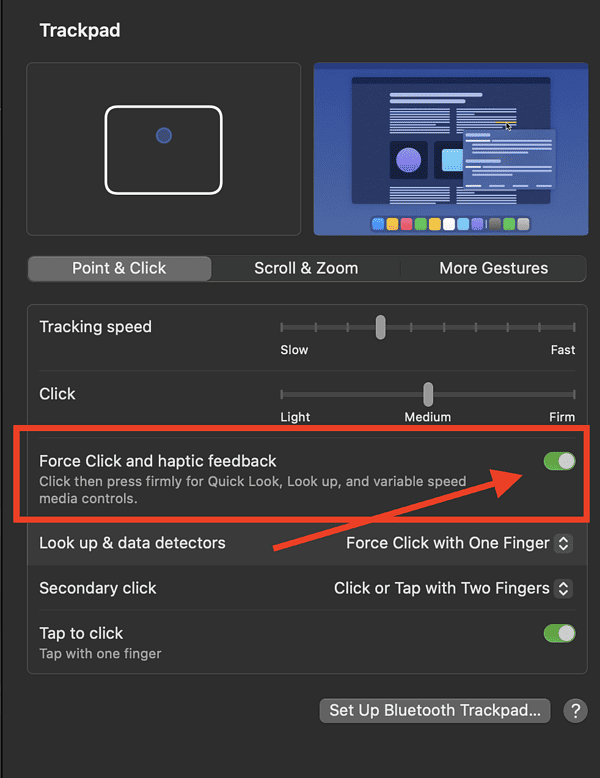Click the gesture preview video thumbnail
This screenshot has width=600, height=778.
coord(450,149)
